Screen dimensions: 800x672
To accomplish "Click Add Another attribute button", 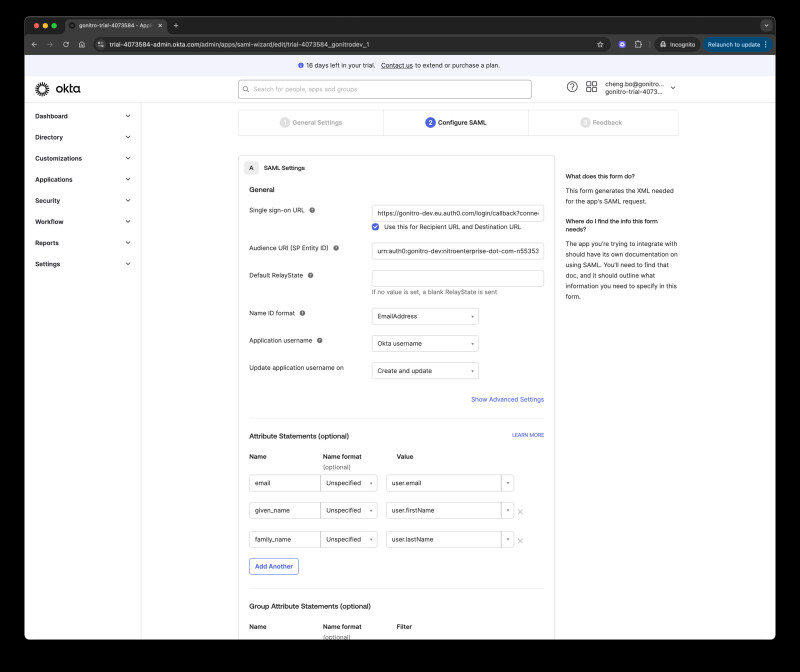I will (x=274, y=566).
